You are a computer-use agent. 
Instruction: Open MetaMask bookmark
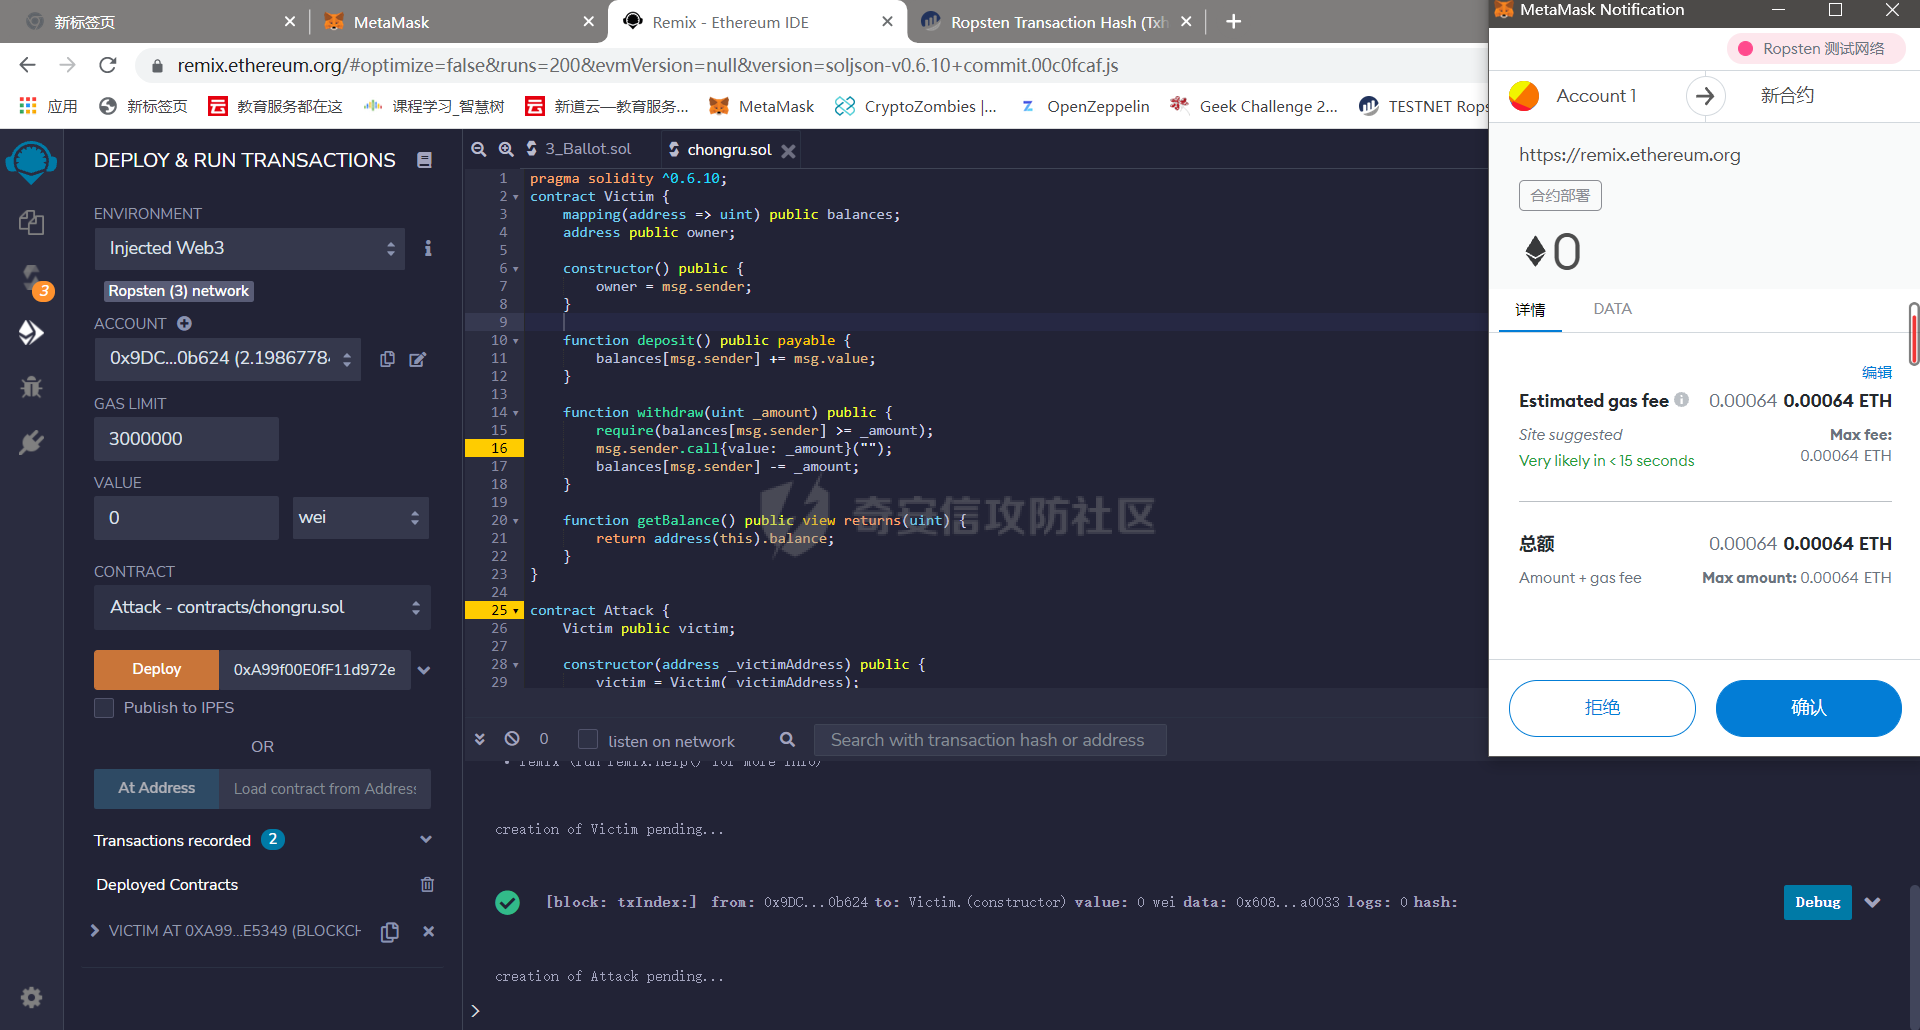[x=761, y=106]
